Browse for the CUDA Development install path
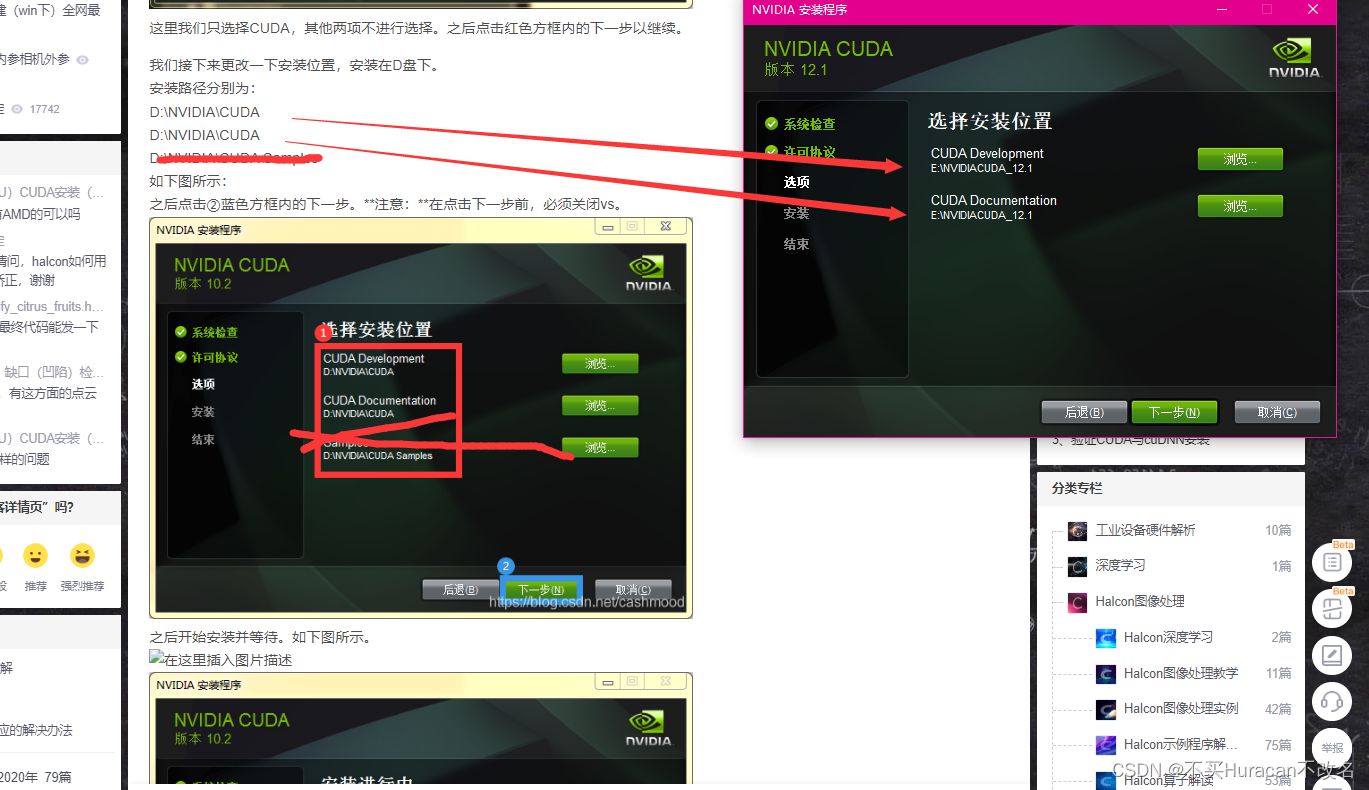The height and width of the screenshot is (790, 1369). [1240, 159]
